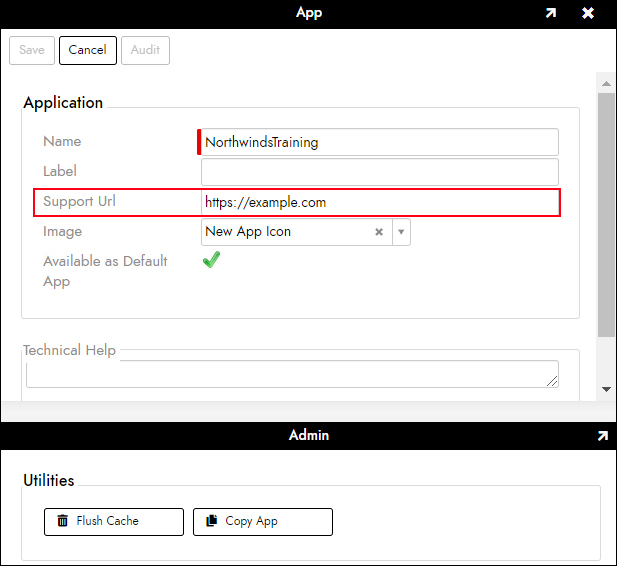Open the Image dropdown arrow
617x566 pixels.
tap(401, 232)
